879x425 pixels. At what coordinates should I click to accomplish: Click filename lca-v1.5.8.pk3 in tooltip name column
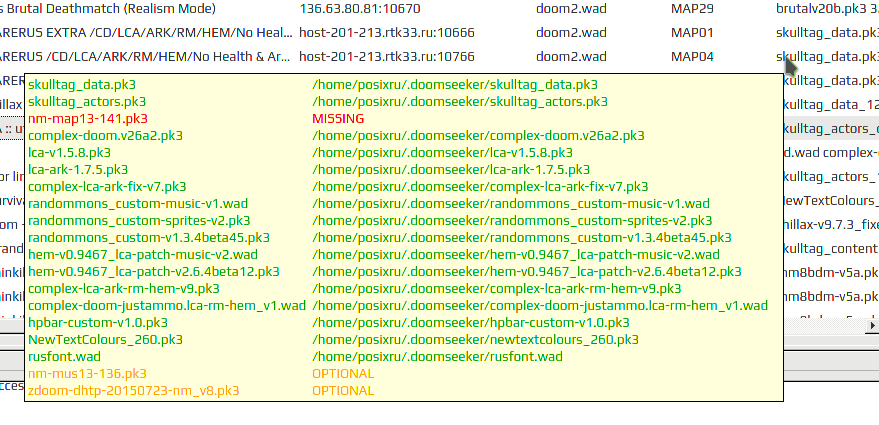70,153
